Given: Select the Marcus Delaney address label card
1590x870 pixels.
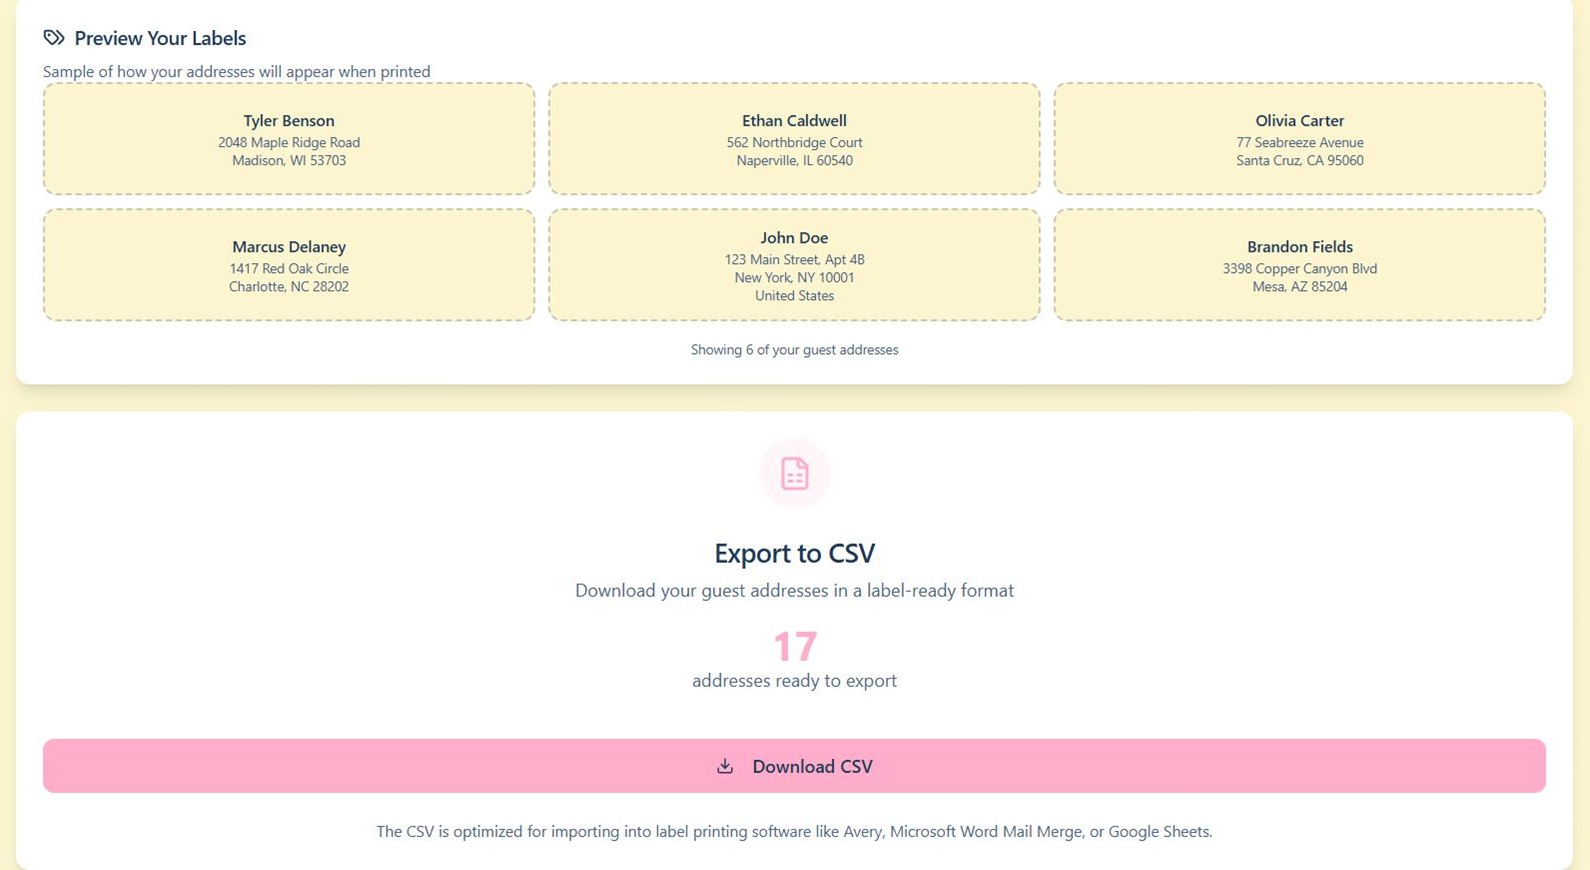Looking at the screenshot, I should pos(288,265).
